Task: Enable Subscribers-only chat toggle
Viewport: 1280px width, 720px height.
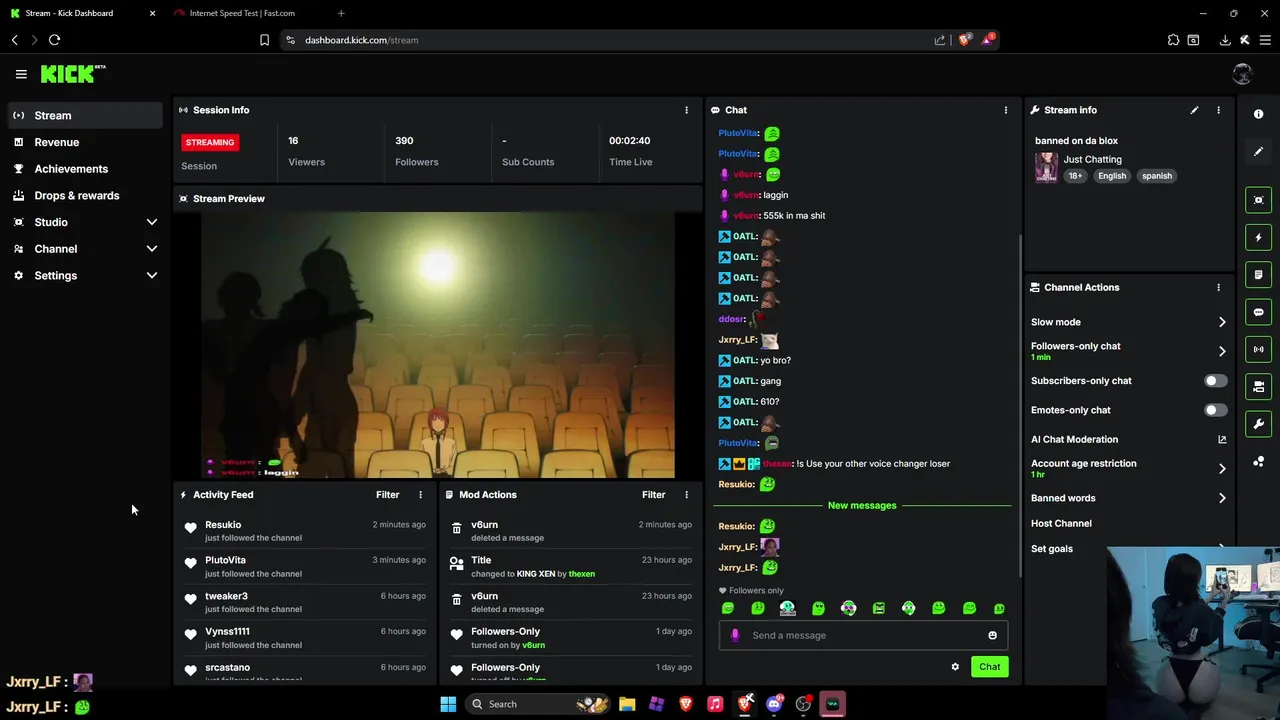Action: tap(1215, 381)
